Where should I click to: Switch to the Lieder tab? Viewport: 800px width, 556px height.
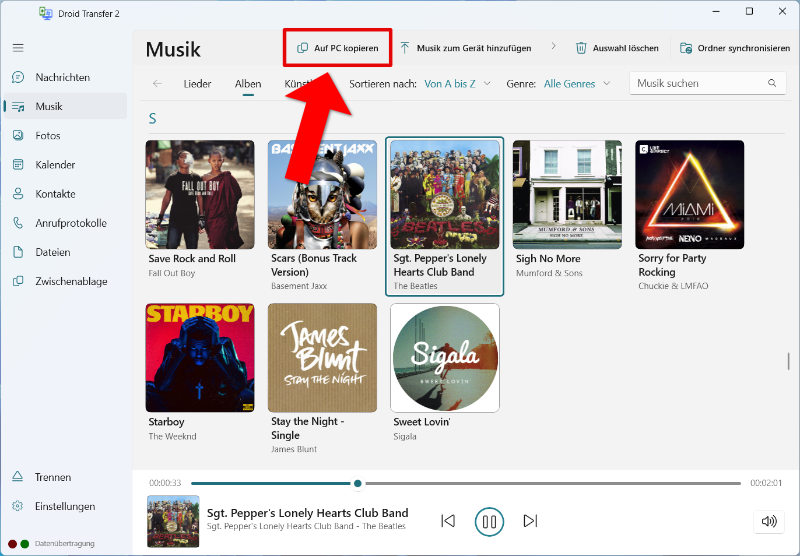(x=197, y=84)
